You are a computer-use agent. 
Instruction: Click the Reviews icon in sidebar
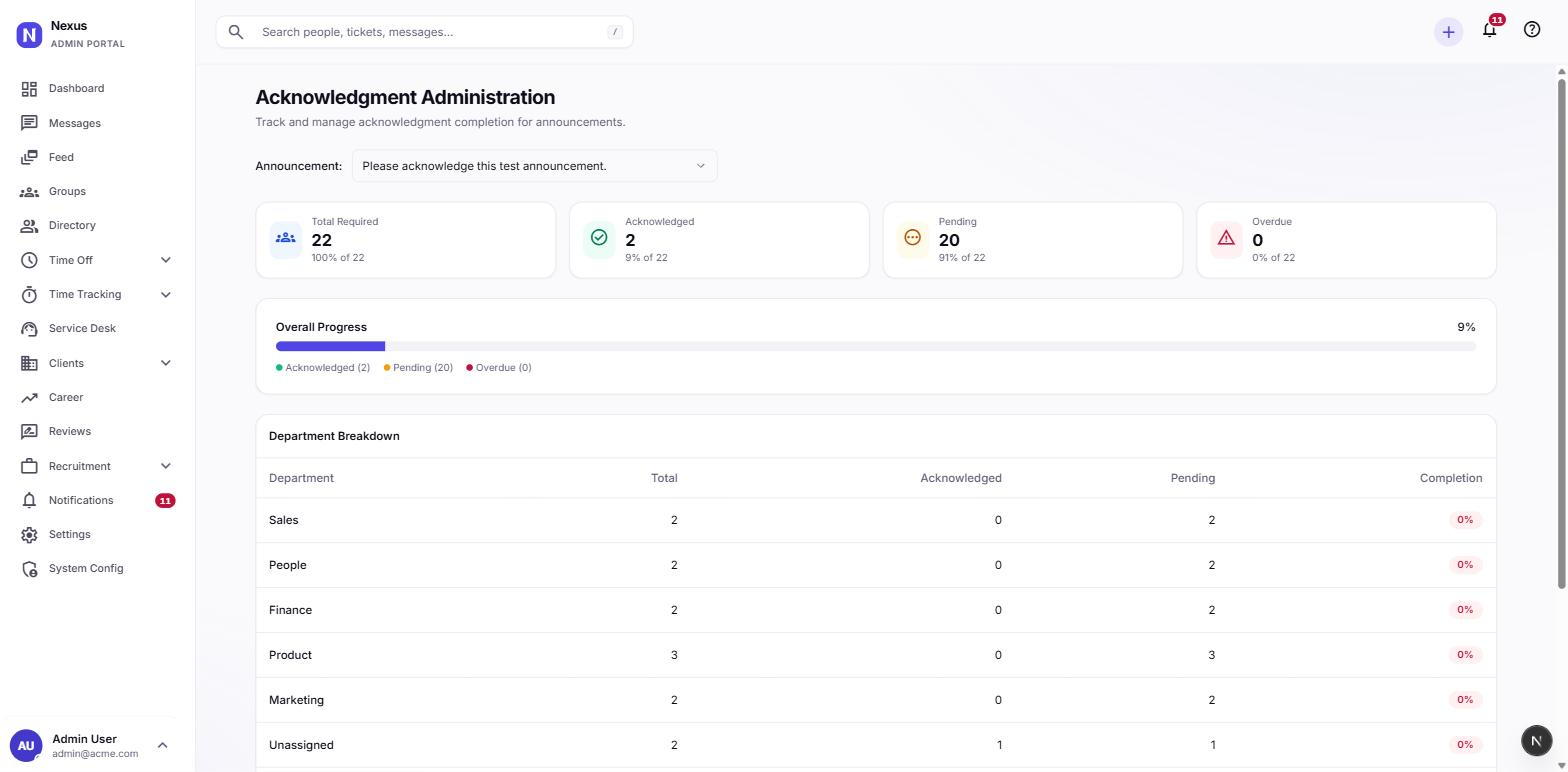tap(29, 431)
